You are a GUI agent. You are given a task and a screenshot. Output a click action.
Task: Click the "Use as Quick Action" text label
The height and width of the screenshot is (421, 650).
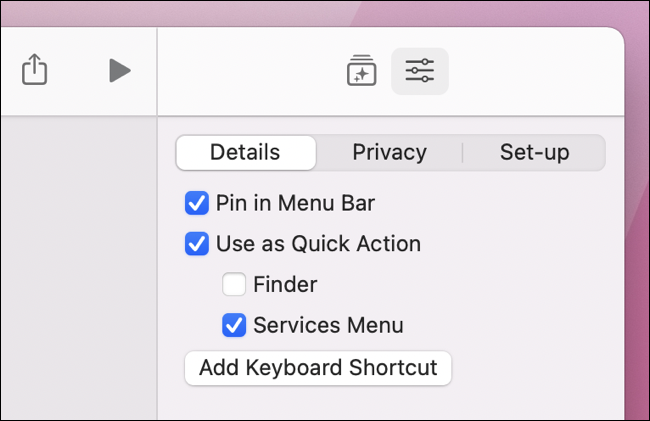pyautogui.click(x=318, y=244)
